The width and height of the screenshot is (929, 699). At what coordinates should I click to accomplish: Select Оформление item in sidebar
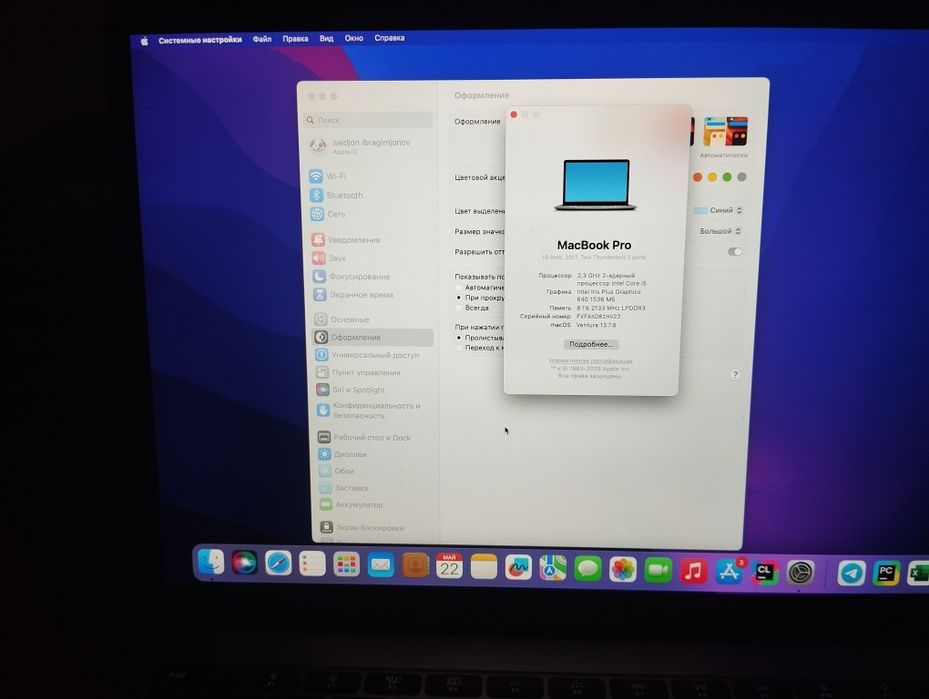pyautogui.click(x=373, y=337)
